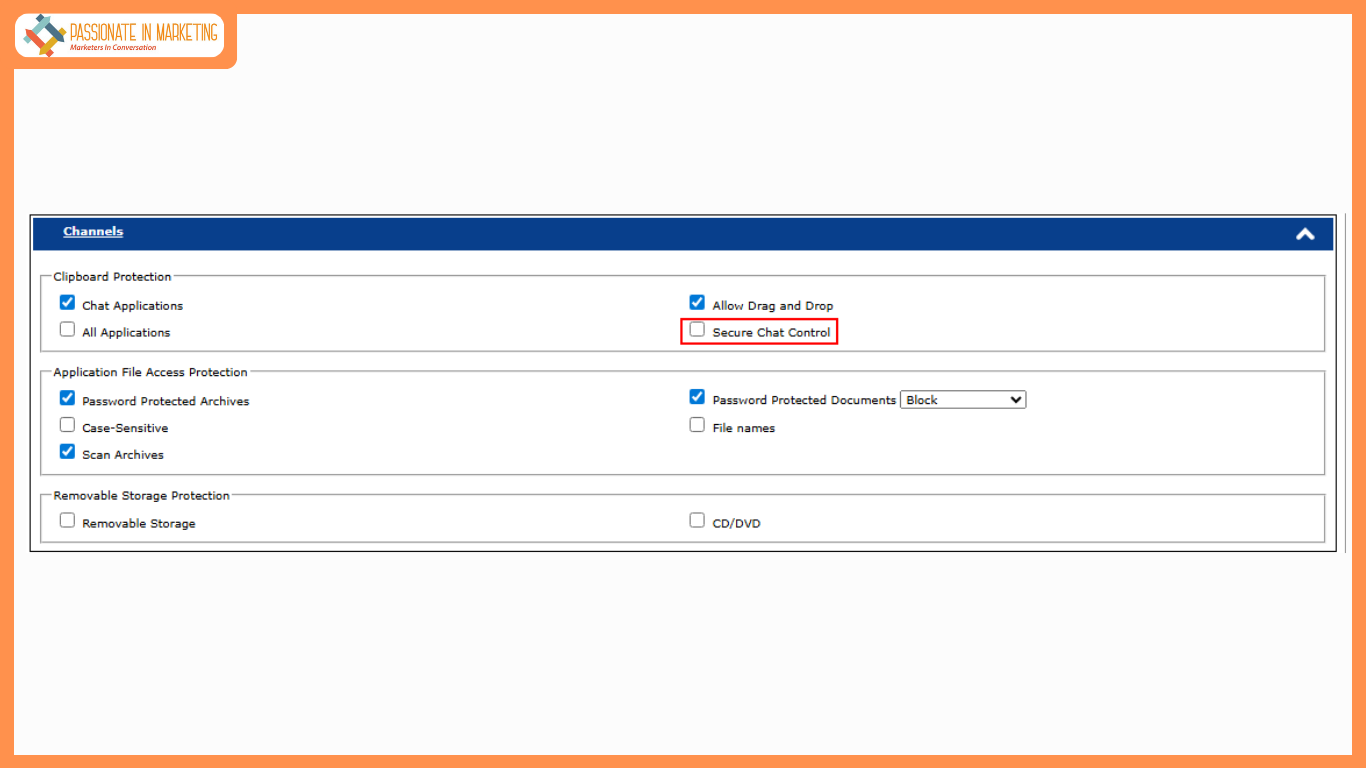Tick the Secure Chat Control checkbox
This screenshot has width=1366, height=768.
tap(697, 329)
